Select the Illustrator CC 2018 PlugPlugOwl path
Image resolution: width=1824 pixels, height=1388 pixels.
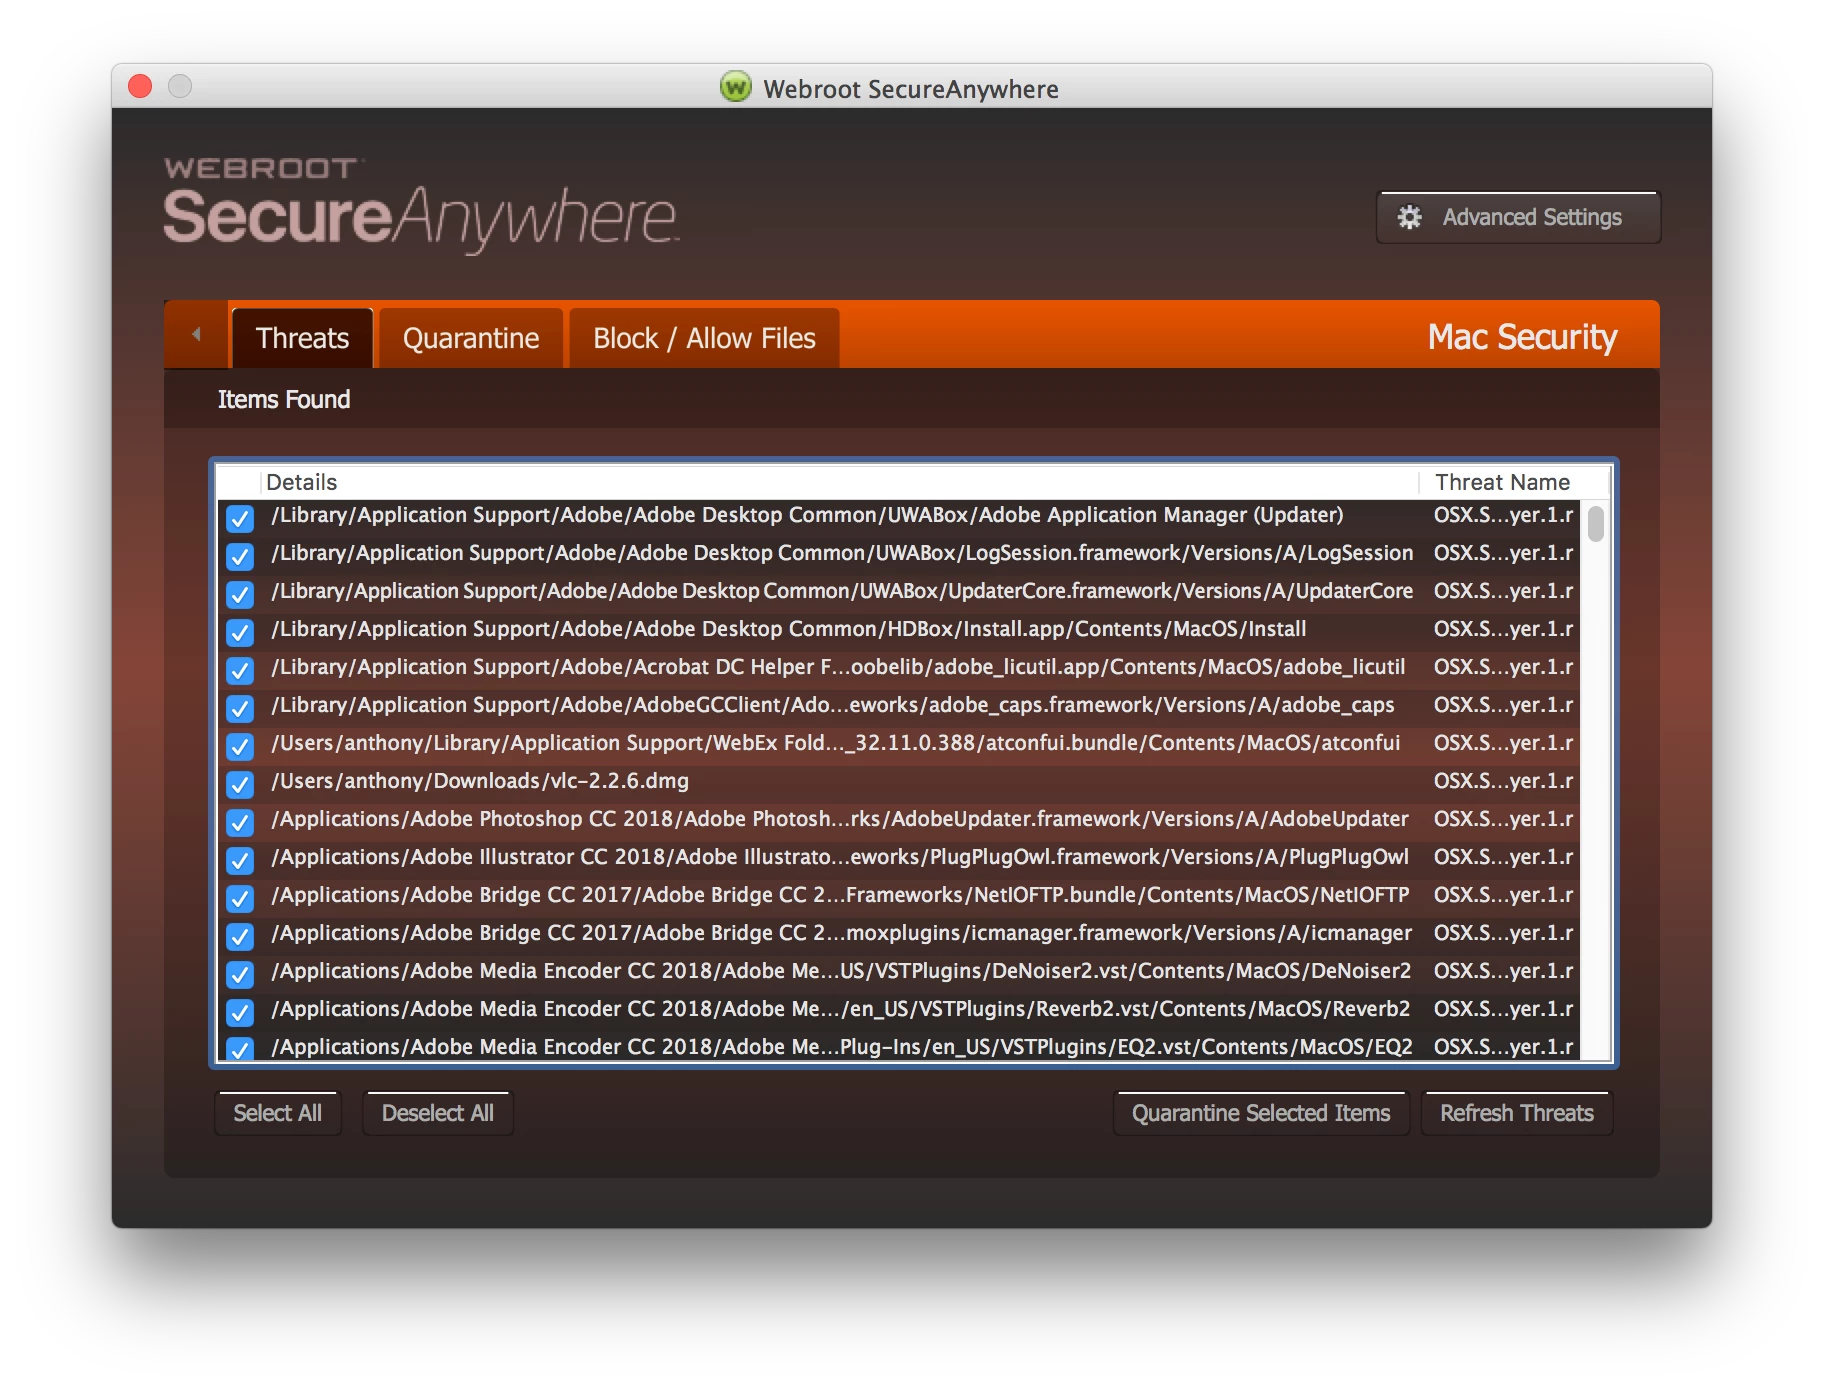(x=840, y=856)
